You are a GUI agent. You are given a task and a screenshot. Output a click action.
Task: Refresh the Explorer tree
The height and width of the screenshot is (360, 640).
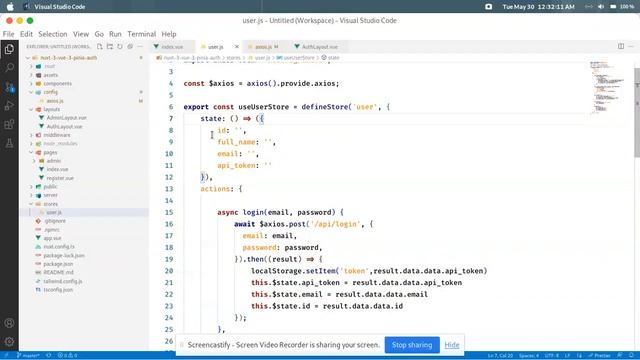[x=120, y=47]
